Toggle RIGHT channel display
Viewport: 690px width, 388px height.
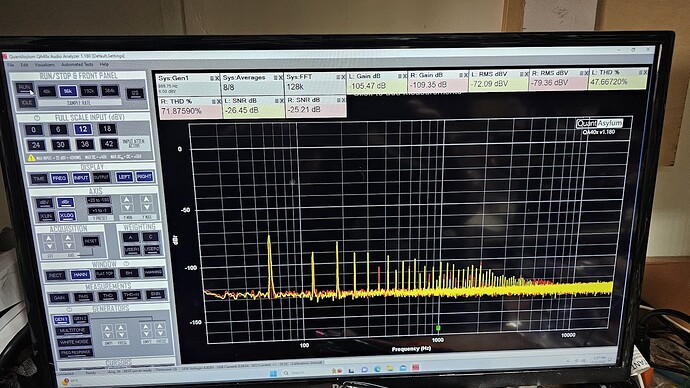[x=144, y=176]
